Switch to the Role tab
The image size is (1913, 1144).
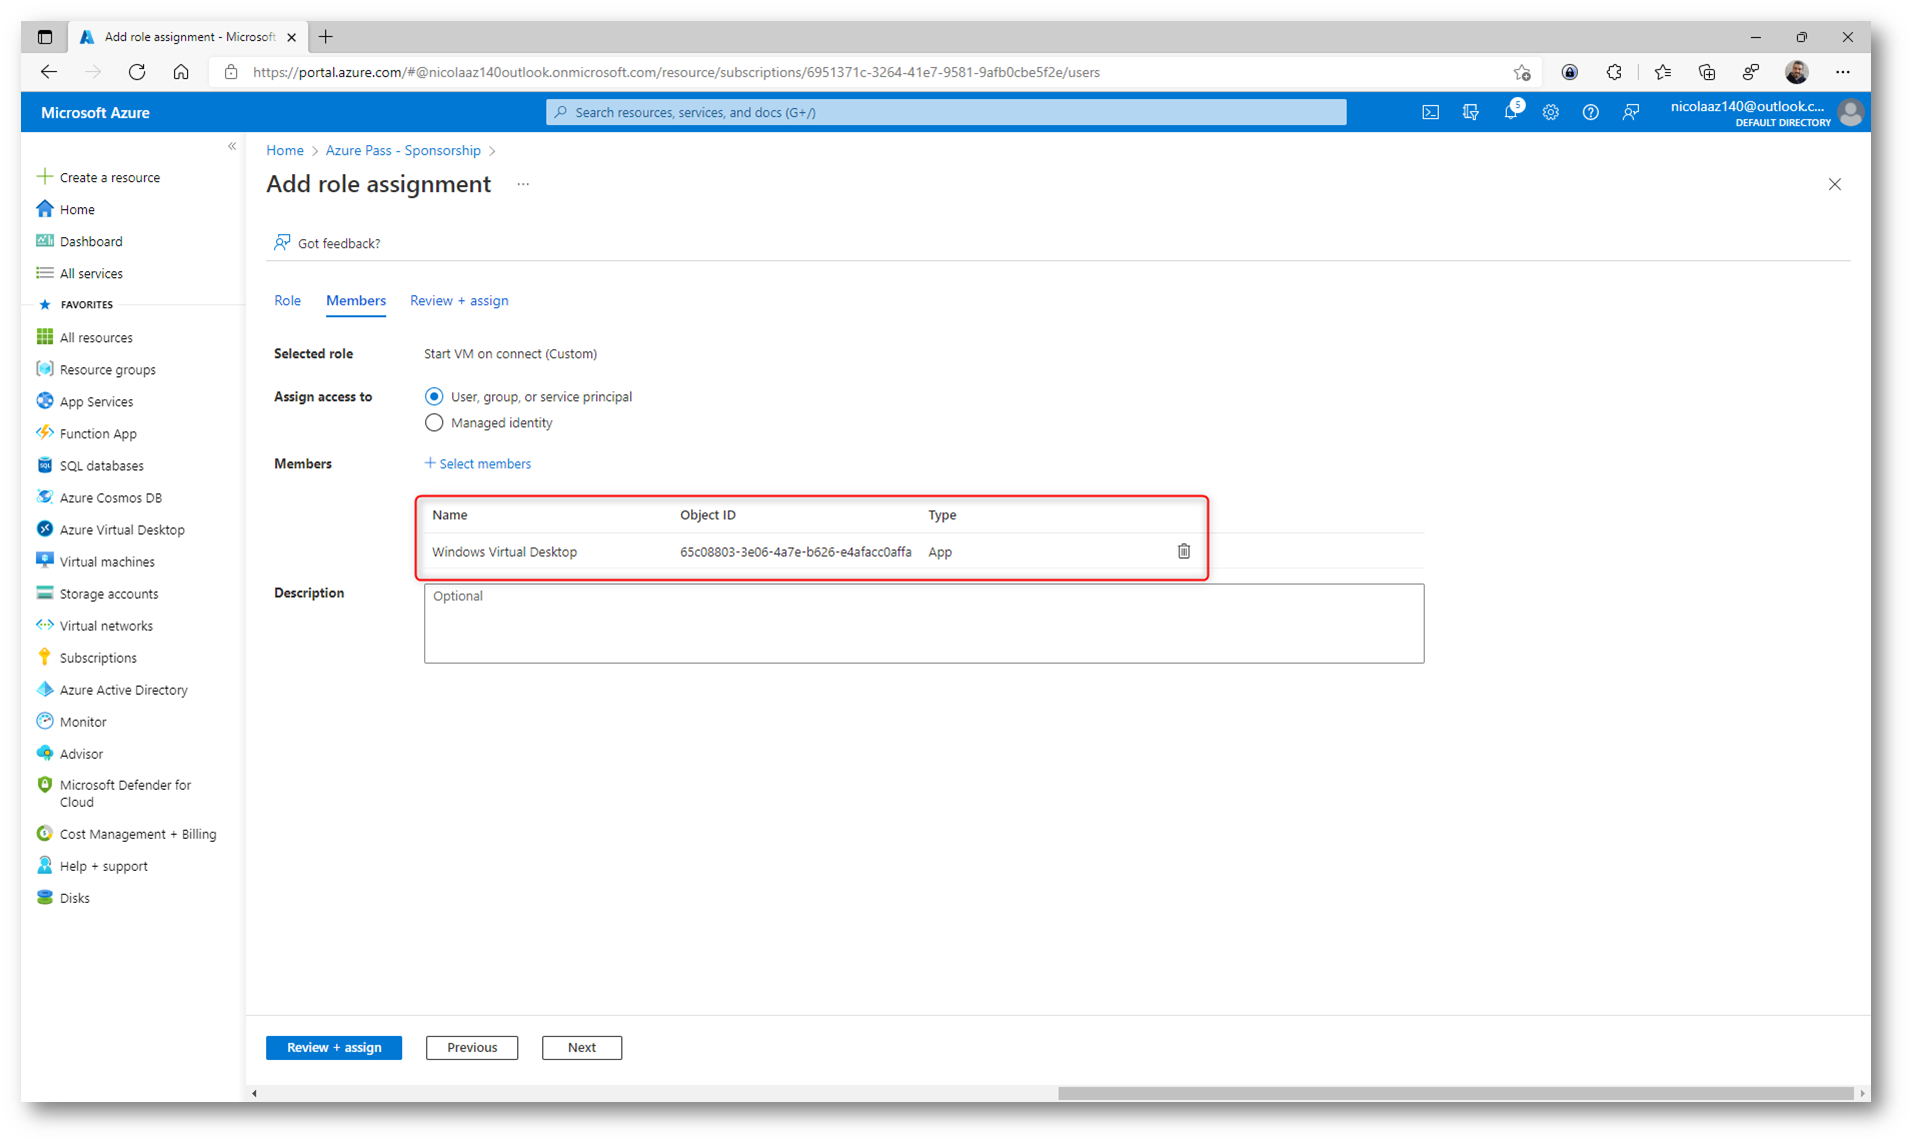coord(287,300)
